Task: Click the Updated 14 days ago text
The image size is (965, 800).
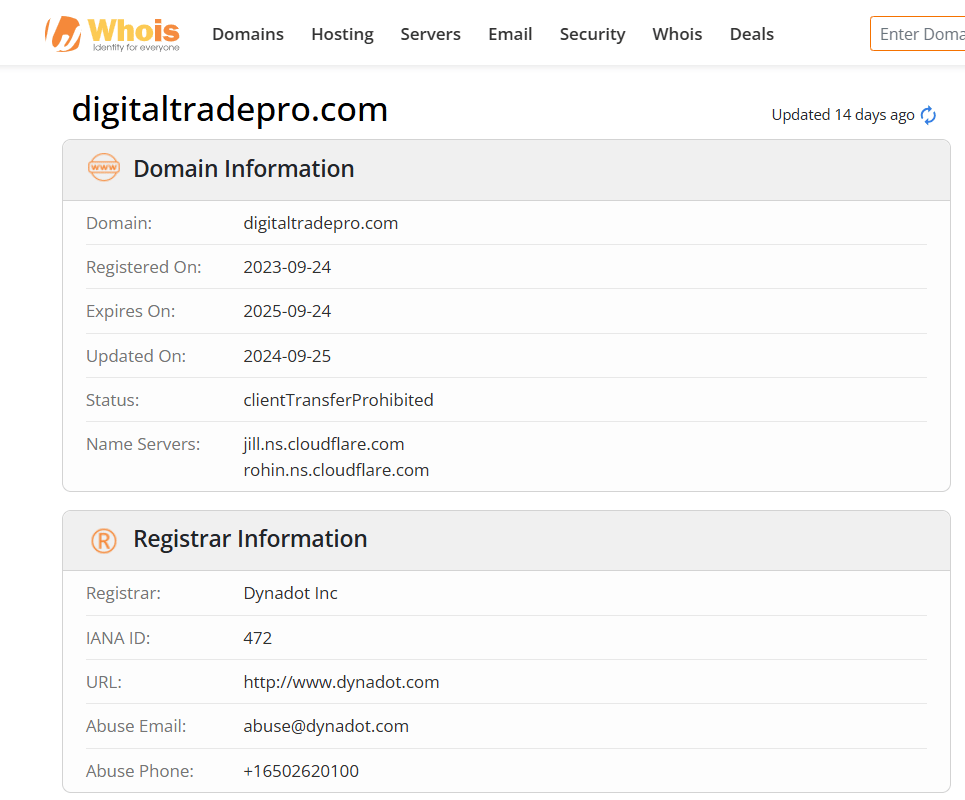Action: (x=843, y=115)
